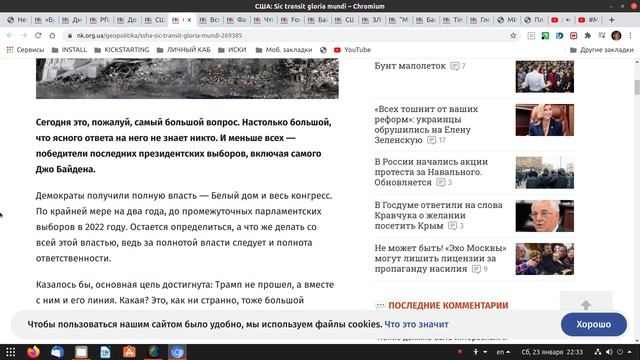This screenshot has height=360, width=640.
Task: Reload the page with the refresh icon
Action: pyautogui.click(x=38, y=36)
